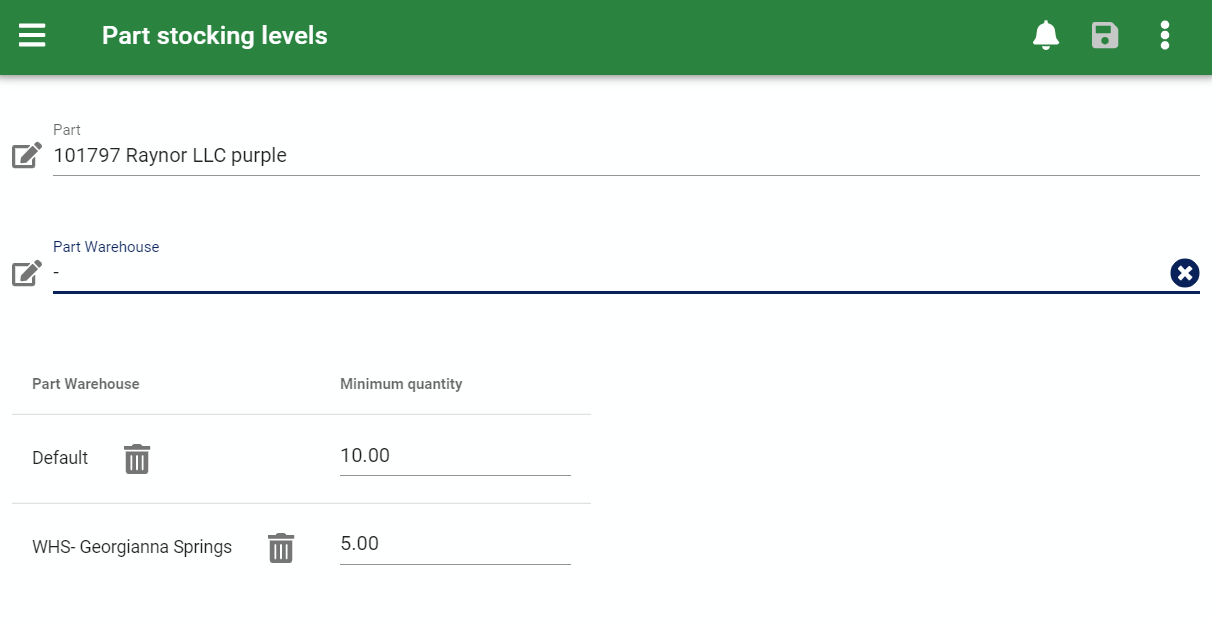Click the edit icon beside Part Warehouse field
Screen dimensions: 1212x622
tap(27, 273)
